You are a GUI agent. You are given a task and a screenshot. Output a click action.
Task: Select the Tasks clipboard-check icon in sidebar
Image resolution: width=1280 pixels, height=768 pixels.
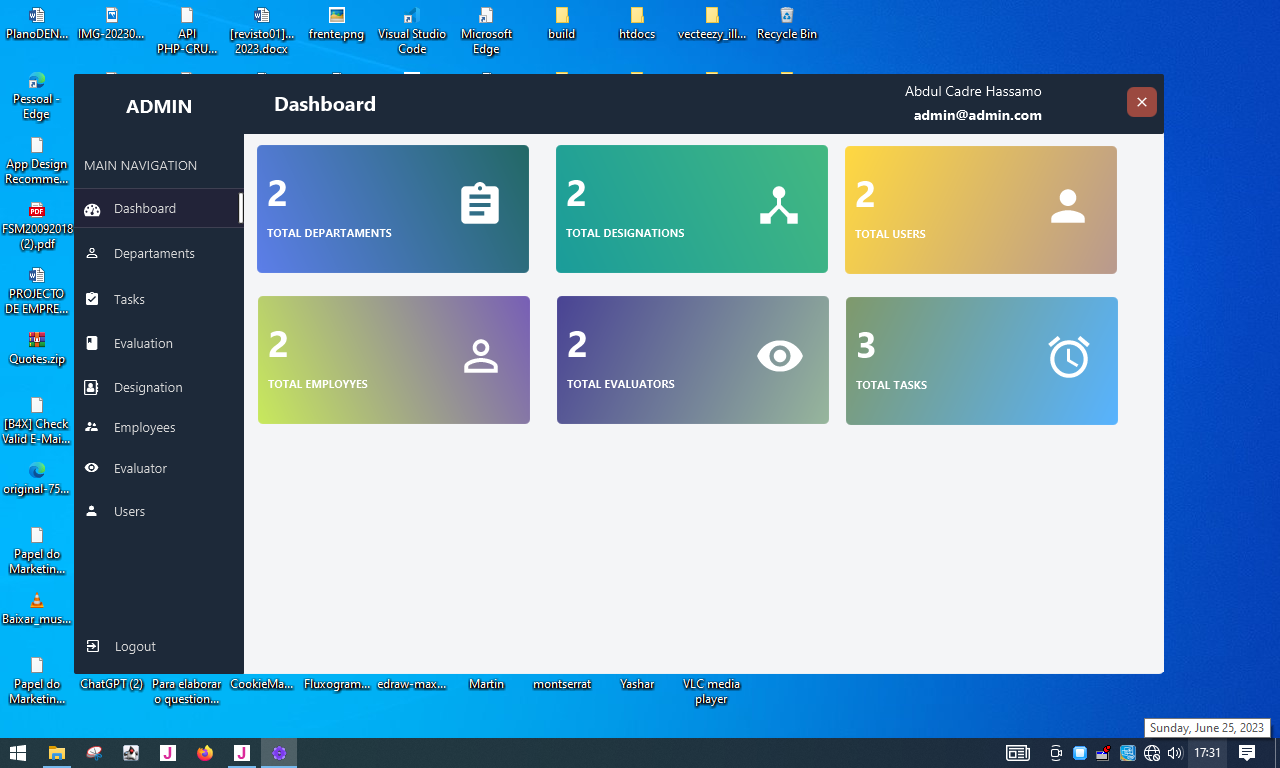(x=92, y=299)
